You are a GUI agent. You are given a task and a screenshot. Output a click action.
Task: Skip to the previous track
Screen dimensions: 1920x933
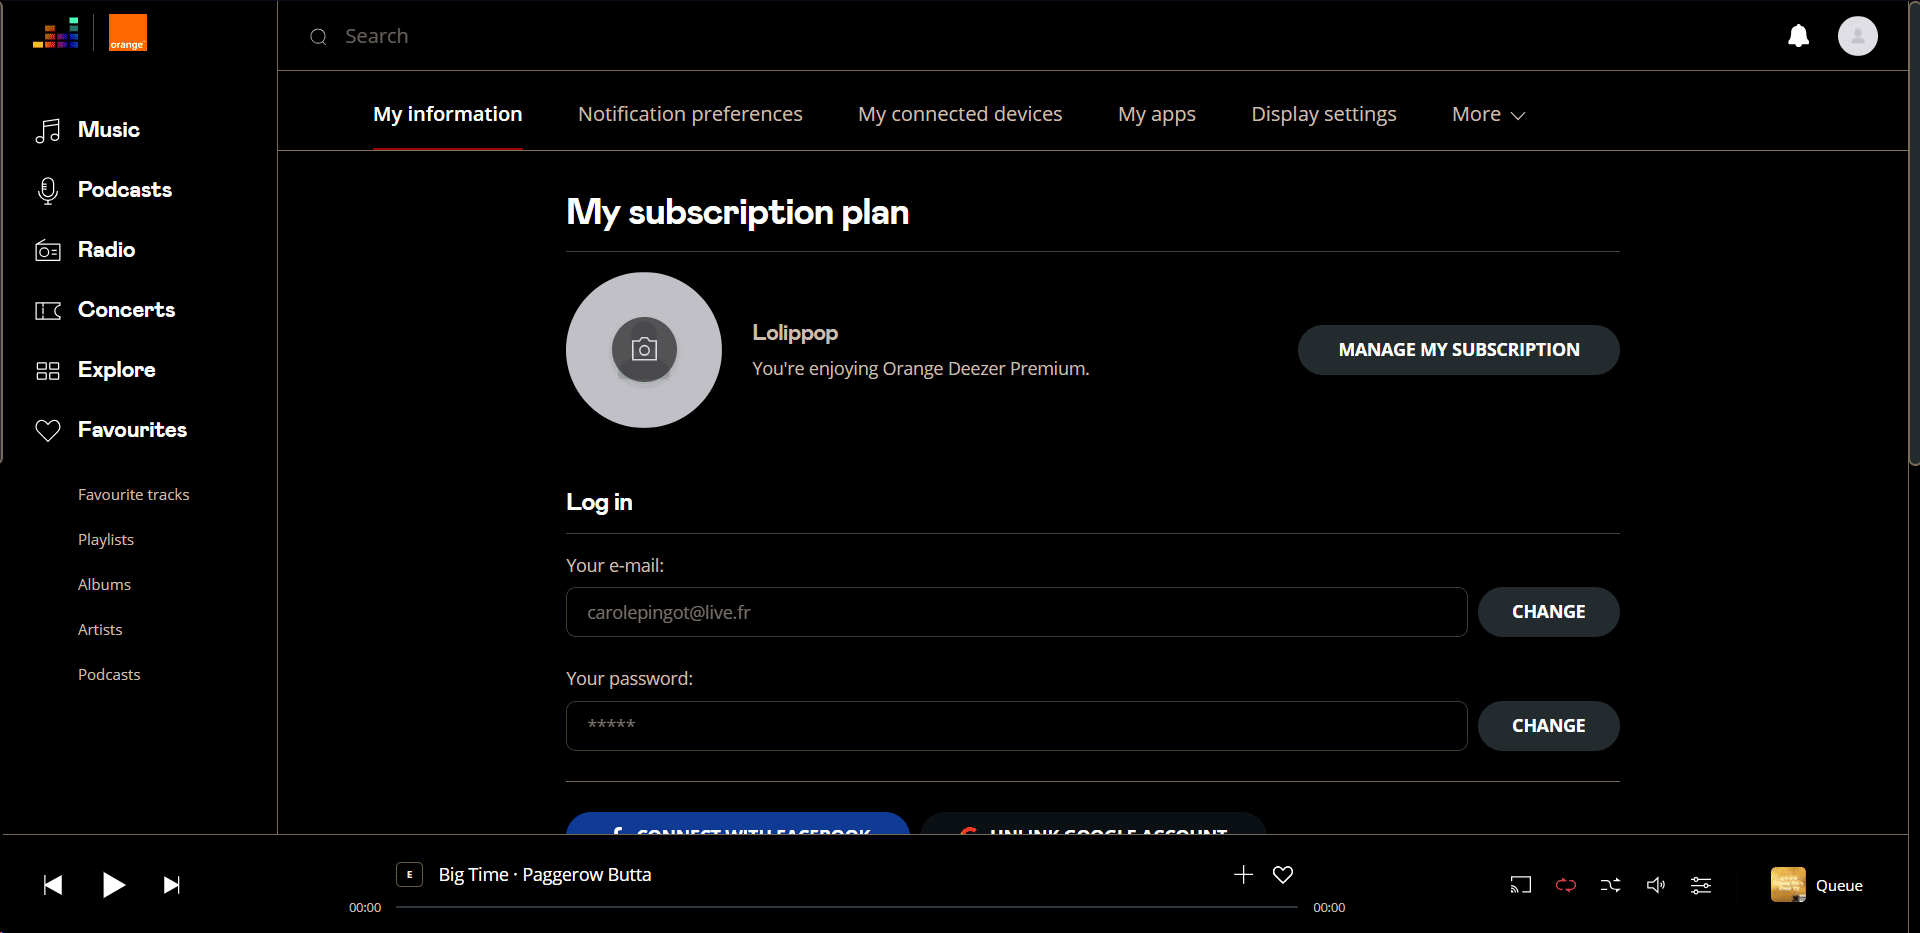pyautogui.click(x=53, y=885)
